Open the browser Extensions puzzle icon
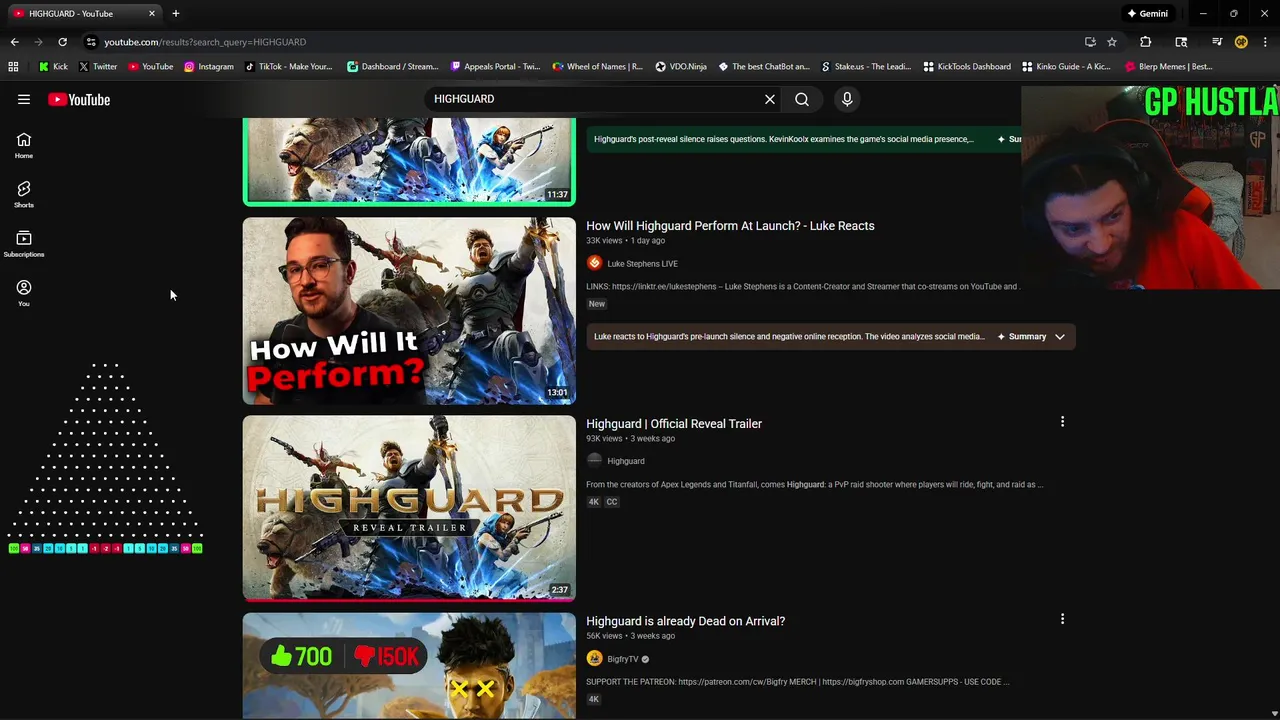The height and width of the screenshot is (720, 1280). coord(1146,42)
